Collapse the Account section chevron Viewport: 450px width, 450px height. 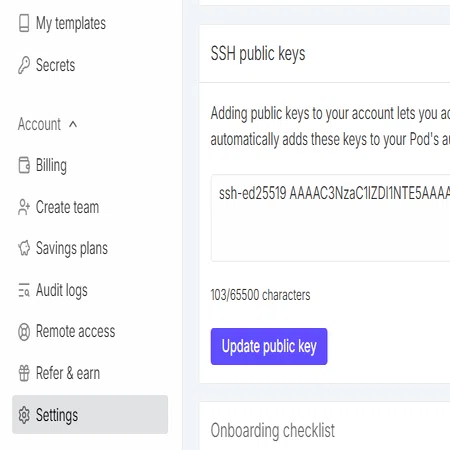click(x=73, y=125)
